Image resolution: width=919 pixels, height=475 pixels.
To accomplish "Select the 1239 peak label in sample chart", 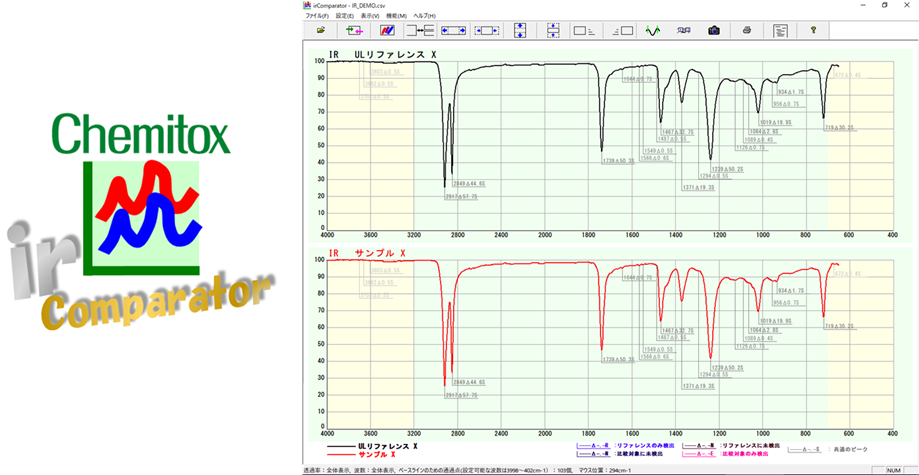I will pyautogui.click(x=727, y=368).
